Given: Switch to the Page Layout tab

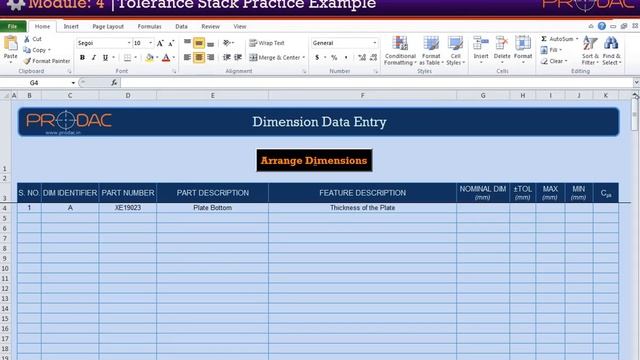Looking at the screenshot, I should [x=108, y=26].
